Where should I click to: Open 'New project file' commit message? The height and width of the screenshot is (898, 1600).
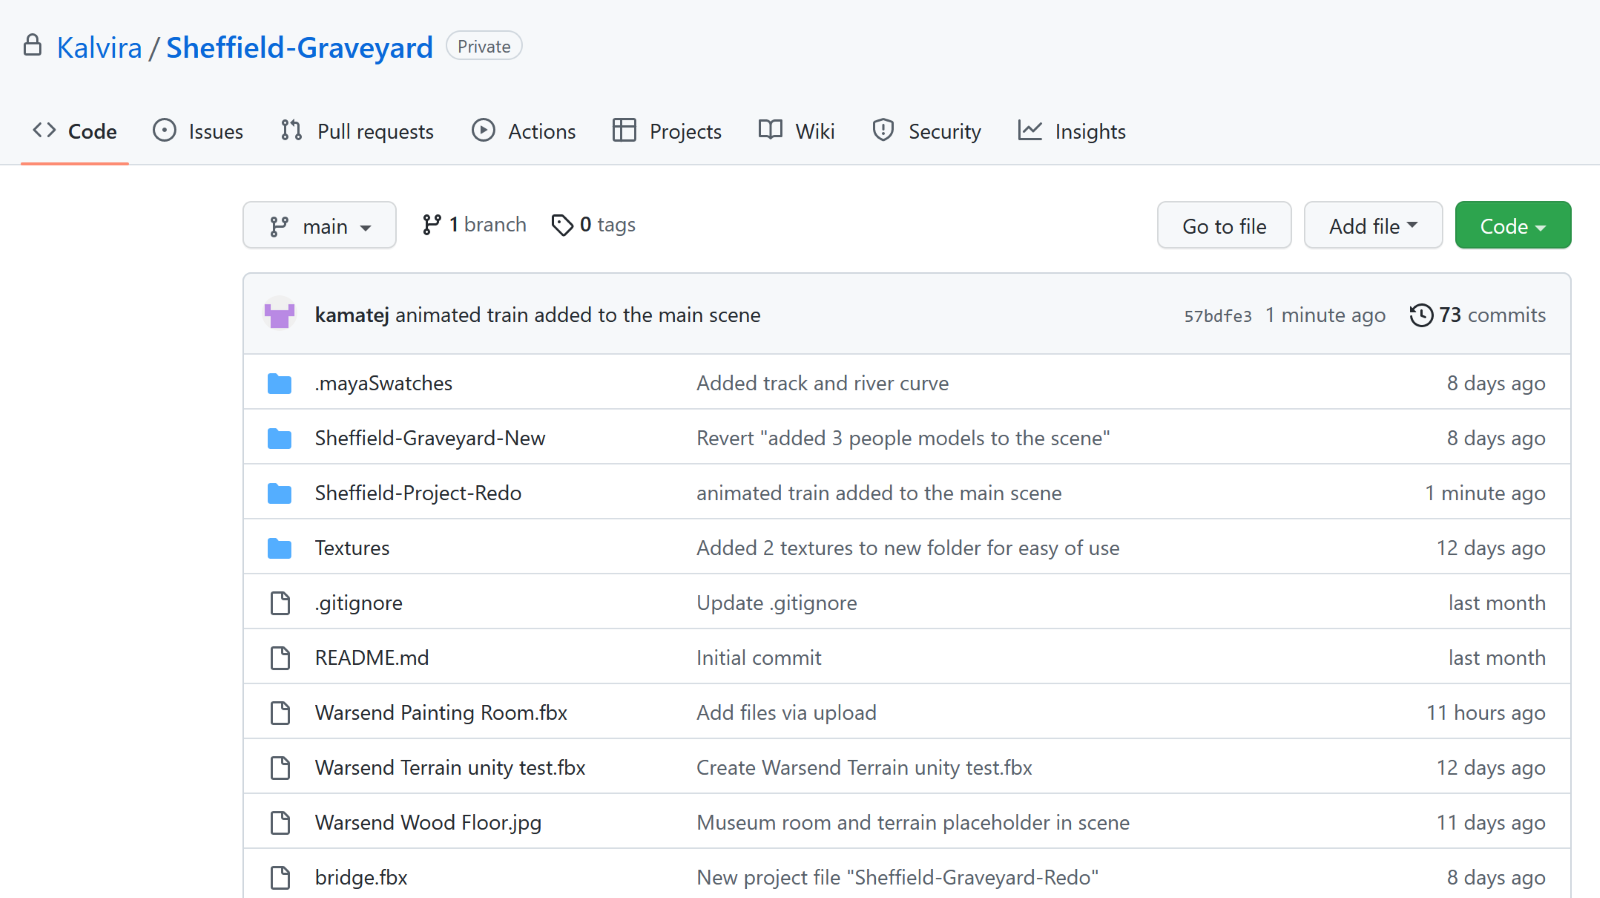coord(898,878)
